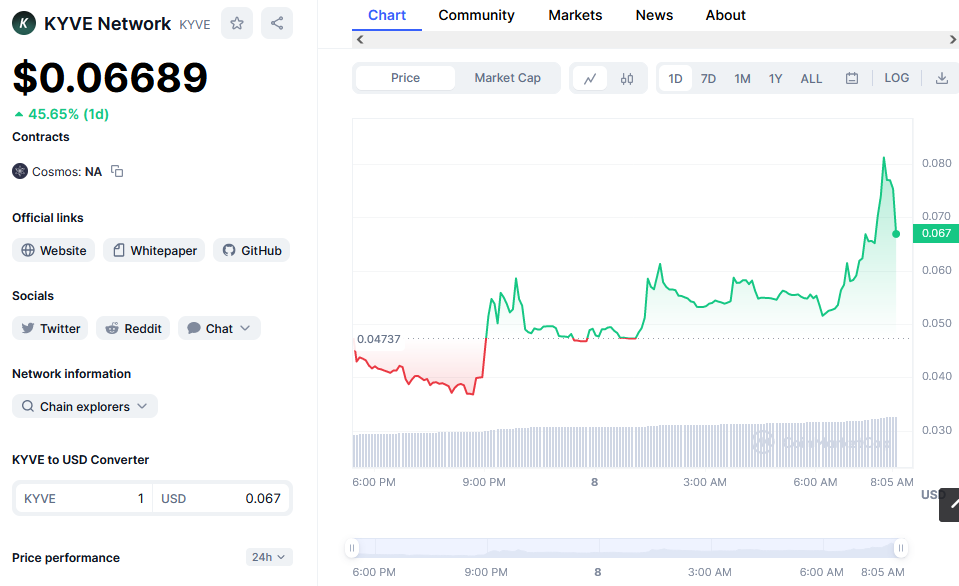Click the $0.06689 price heading
This screenshot has height=586, width=959.
tap(110, 78)
